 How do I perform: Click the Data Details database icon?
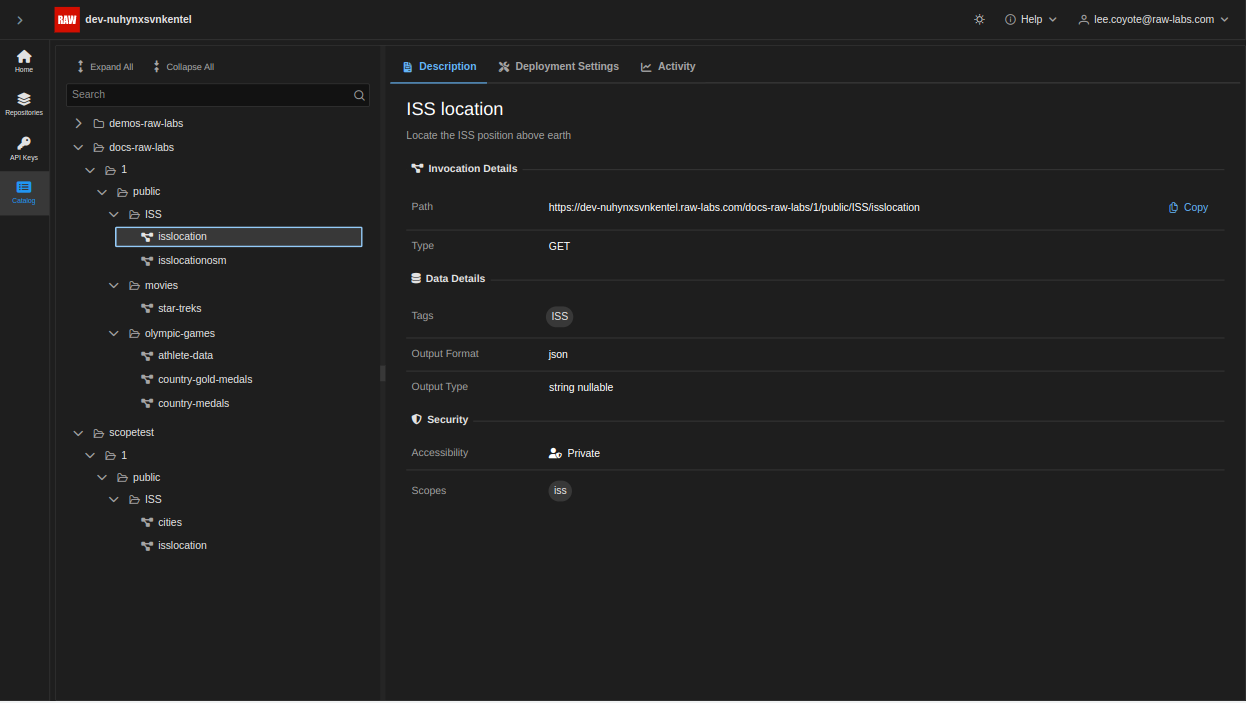(x=416, y=279)
